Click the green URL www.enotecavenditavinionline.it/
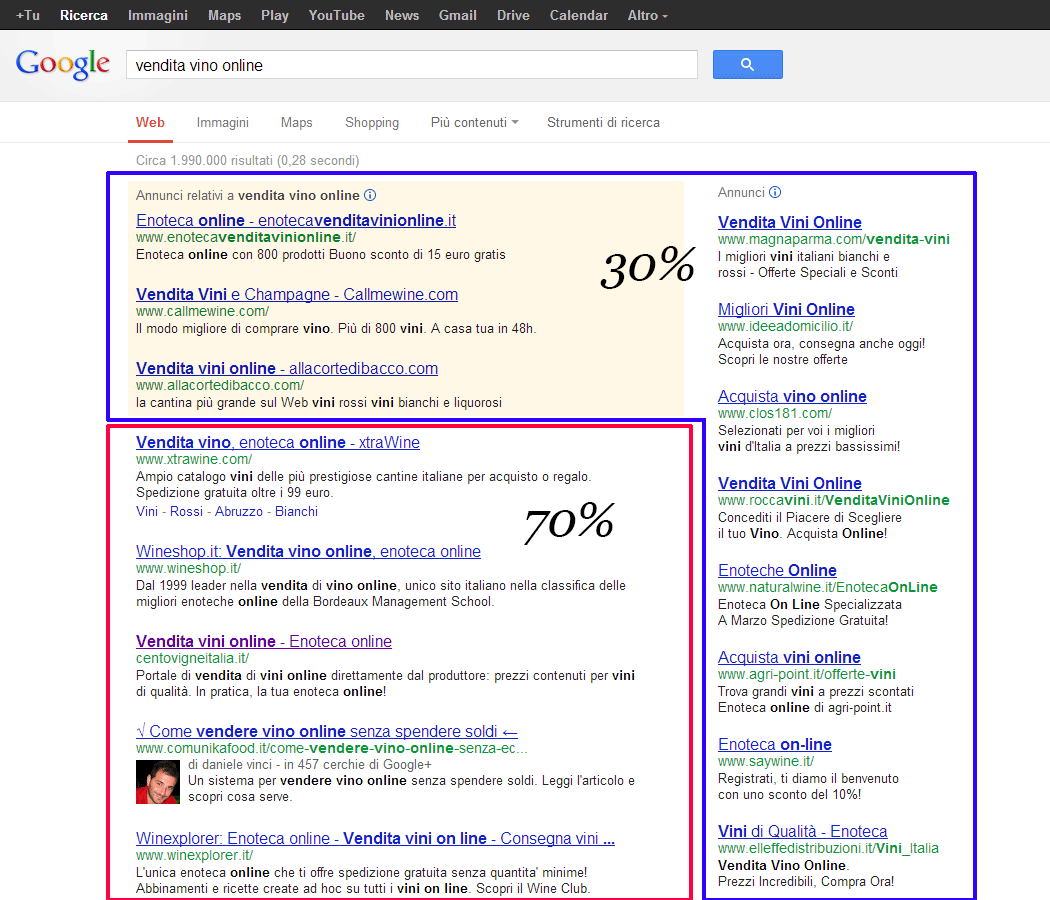1050x900 pixels. click(x=246, y=237)
